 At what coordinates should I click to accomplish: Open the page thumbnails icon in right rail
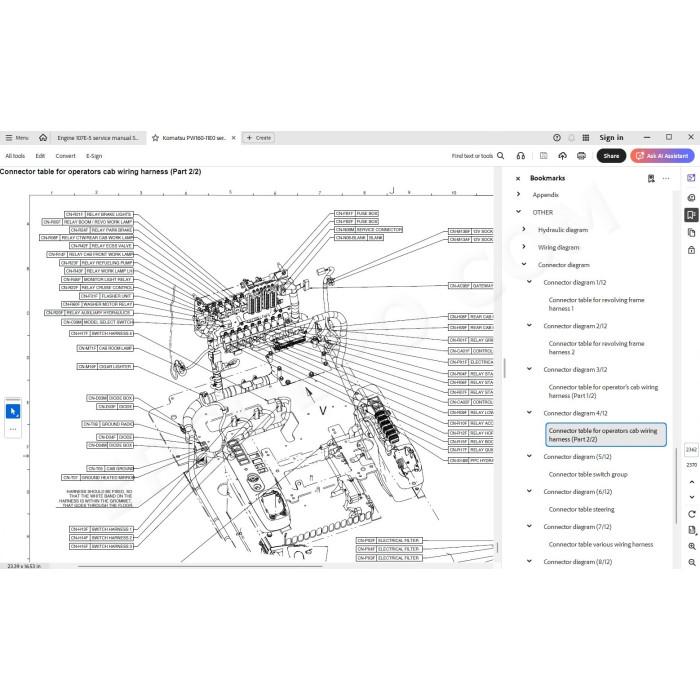click(691, 233)
